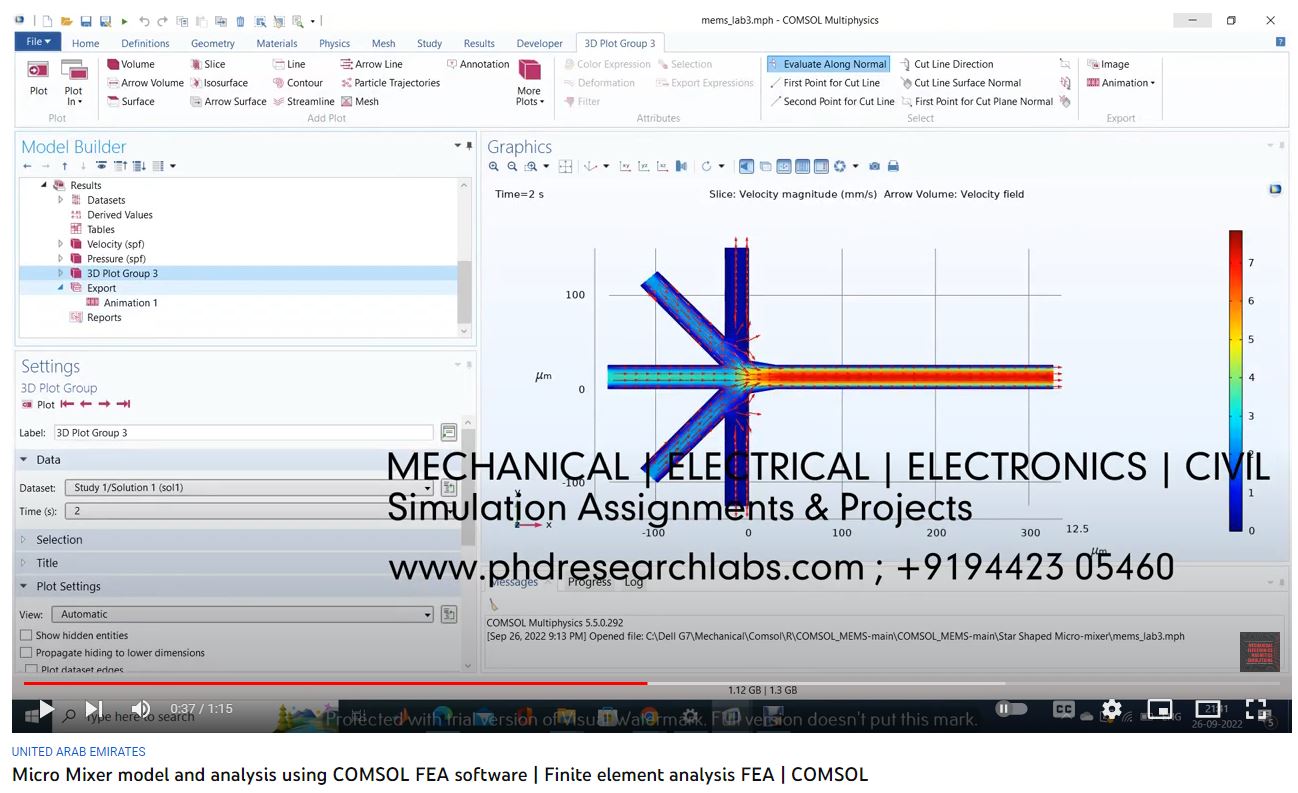
Task: Add a Particle Trajectories plot
Action: (x=390, y=83)
